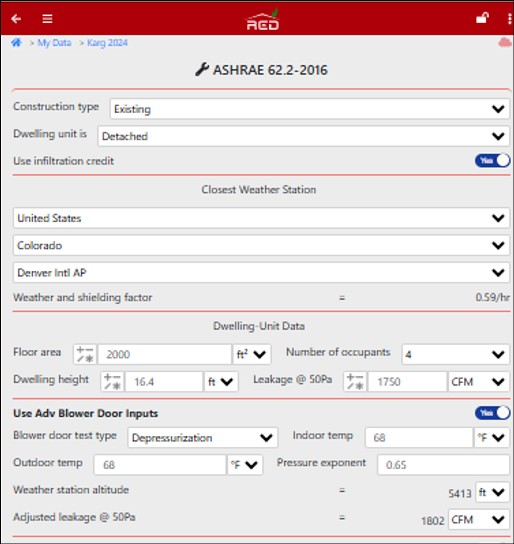Change leakage unit CFM dropdown
Image resolution: width=514 pixels, height=544 pixels.
coord(479,382)
